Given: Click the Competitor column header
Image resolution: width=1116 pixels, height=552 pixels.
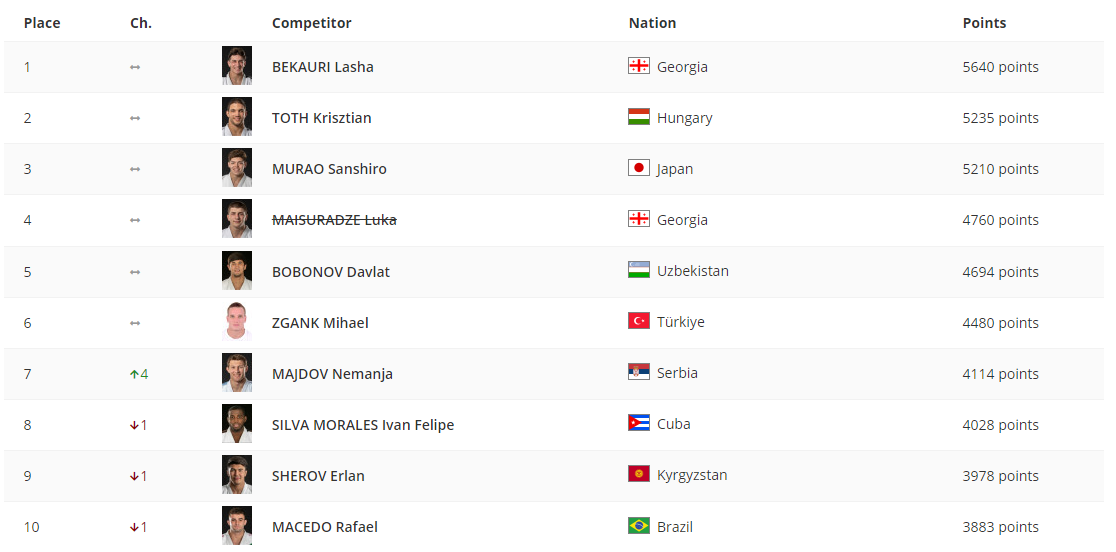Looking at the screenshot, I should tap(311, 23).
